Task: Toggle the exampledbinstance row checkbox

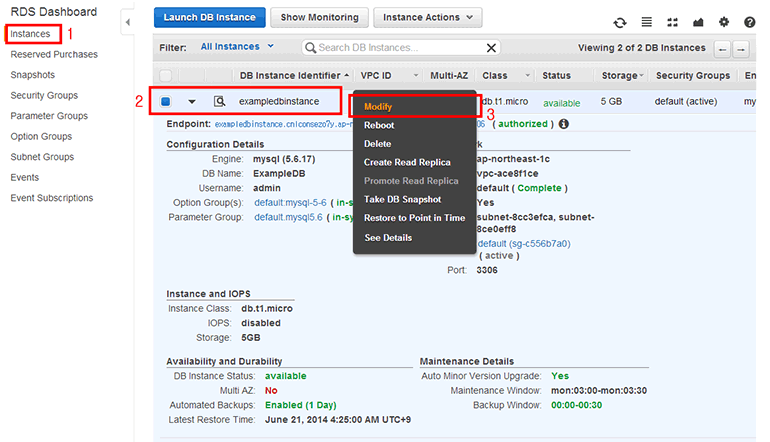Action: [x=166, y=102]
